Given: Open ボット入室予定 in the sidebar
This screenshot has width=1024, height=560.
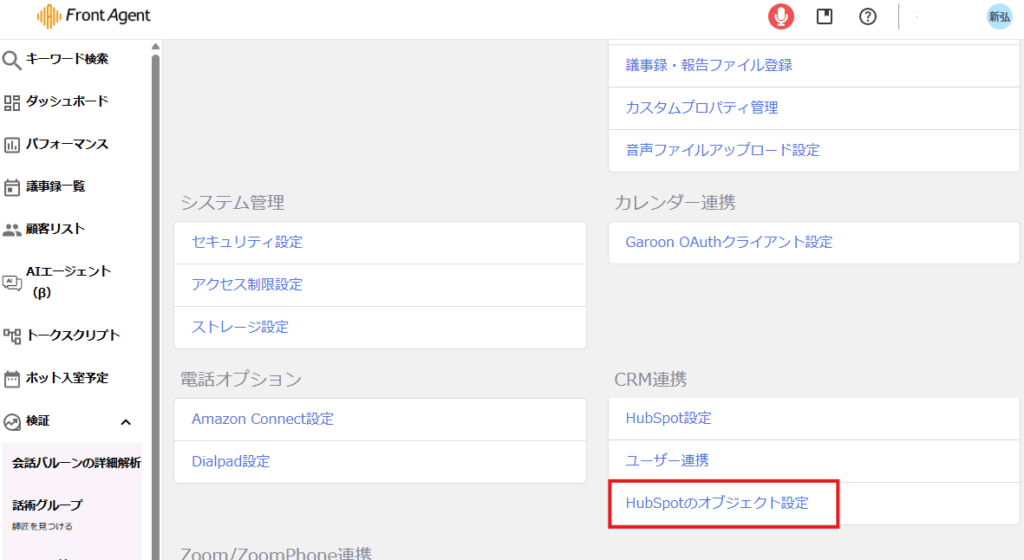Looking at the screenshot, I should tap(67, 378).
